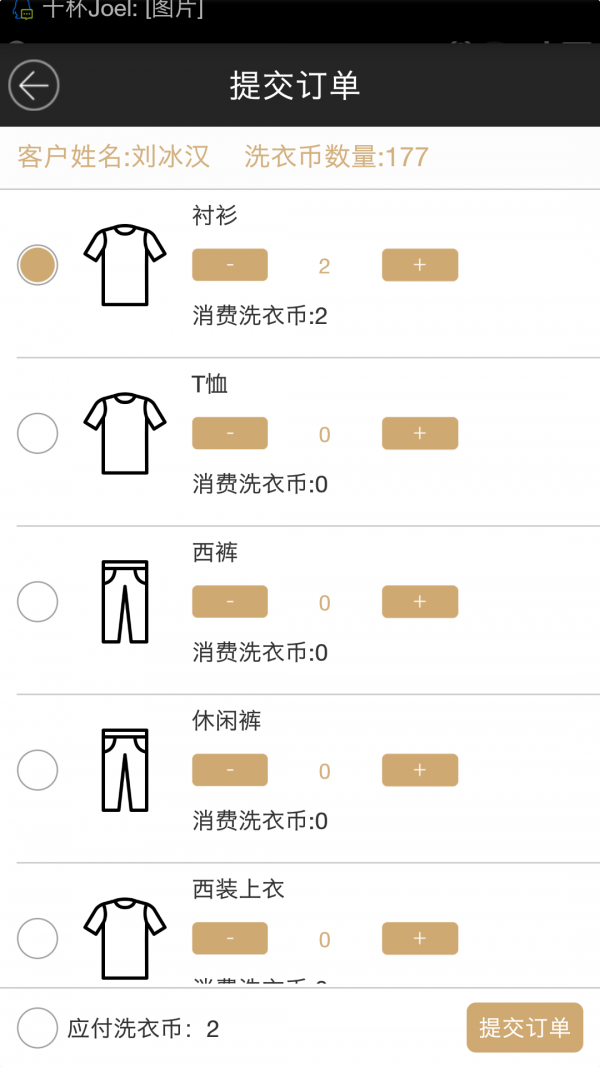Select the 西裤 radio button

coord(38,601)
